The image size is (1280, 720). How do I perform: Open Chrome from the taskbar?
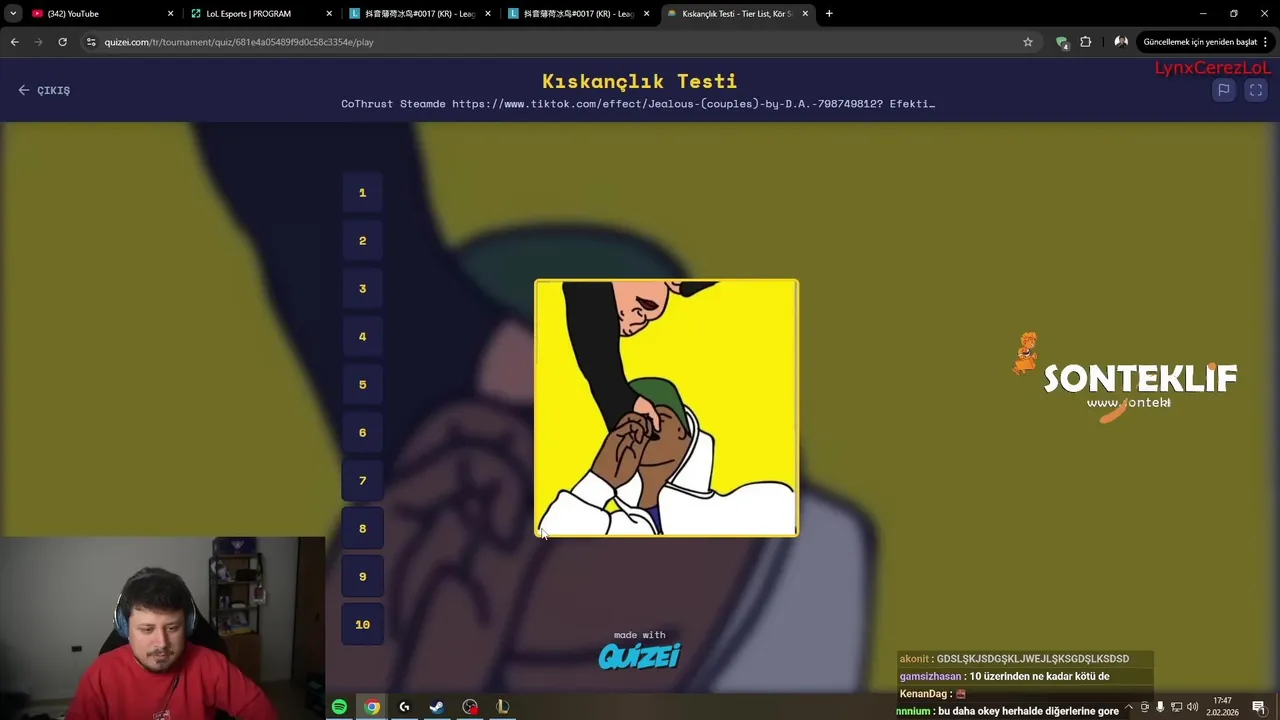372,707
